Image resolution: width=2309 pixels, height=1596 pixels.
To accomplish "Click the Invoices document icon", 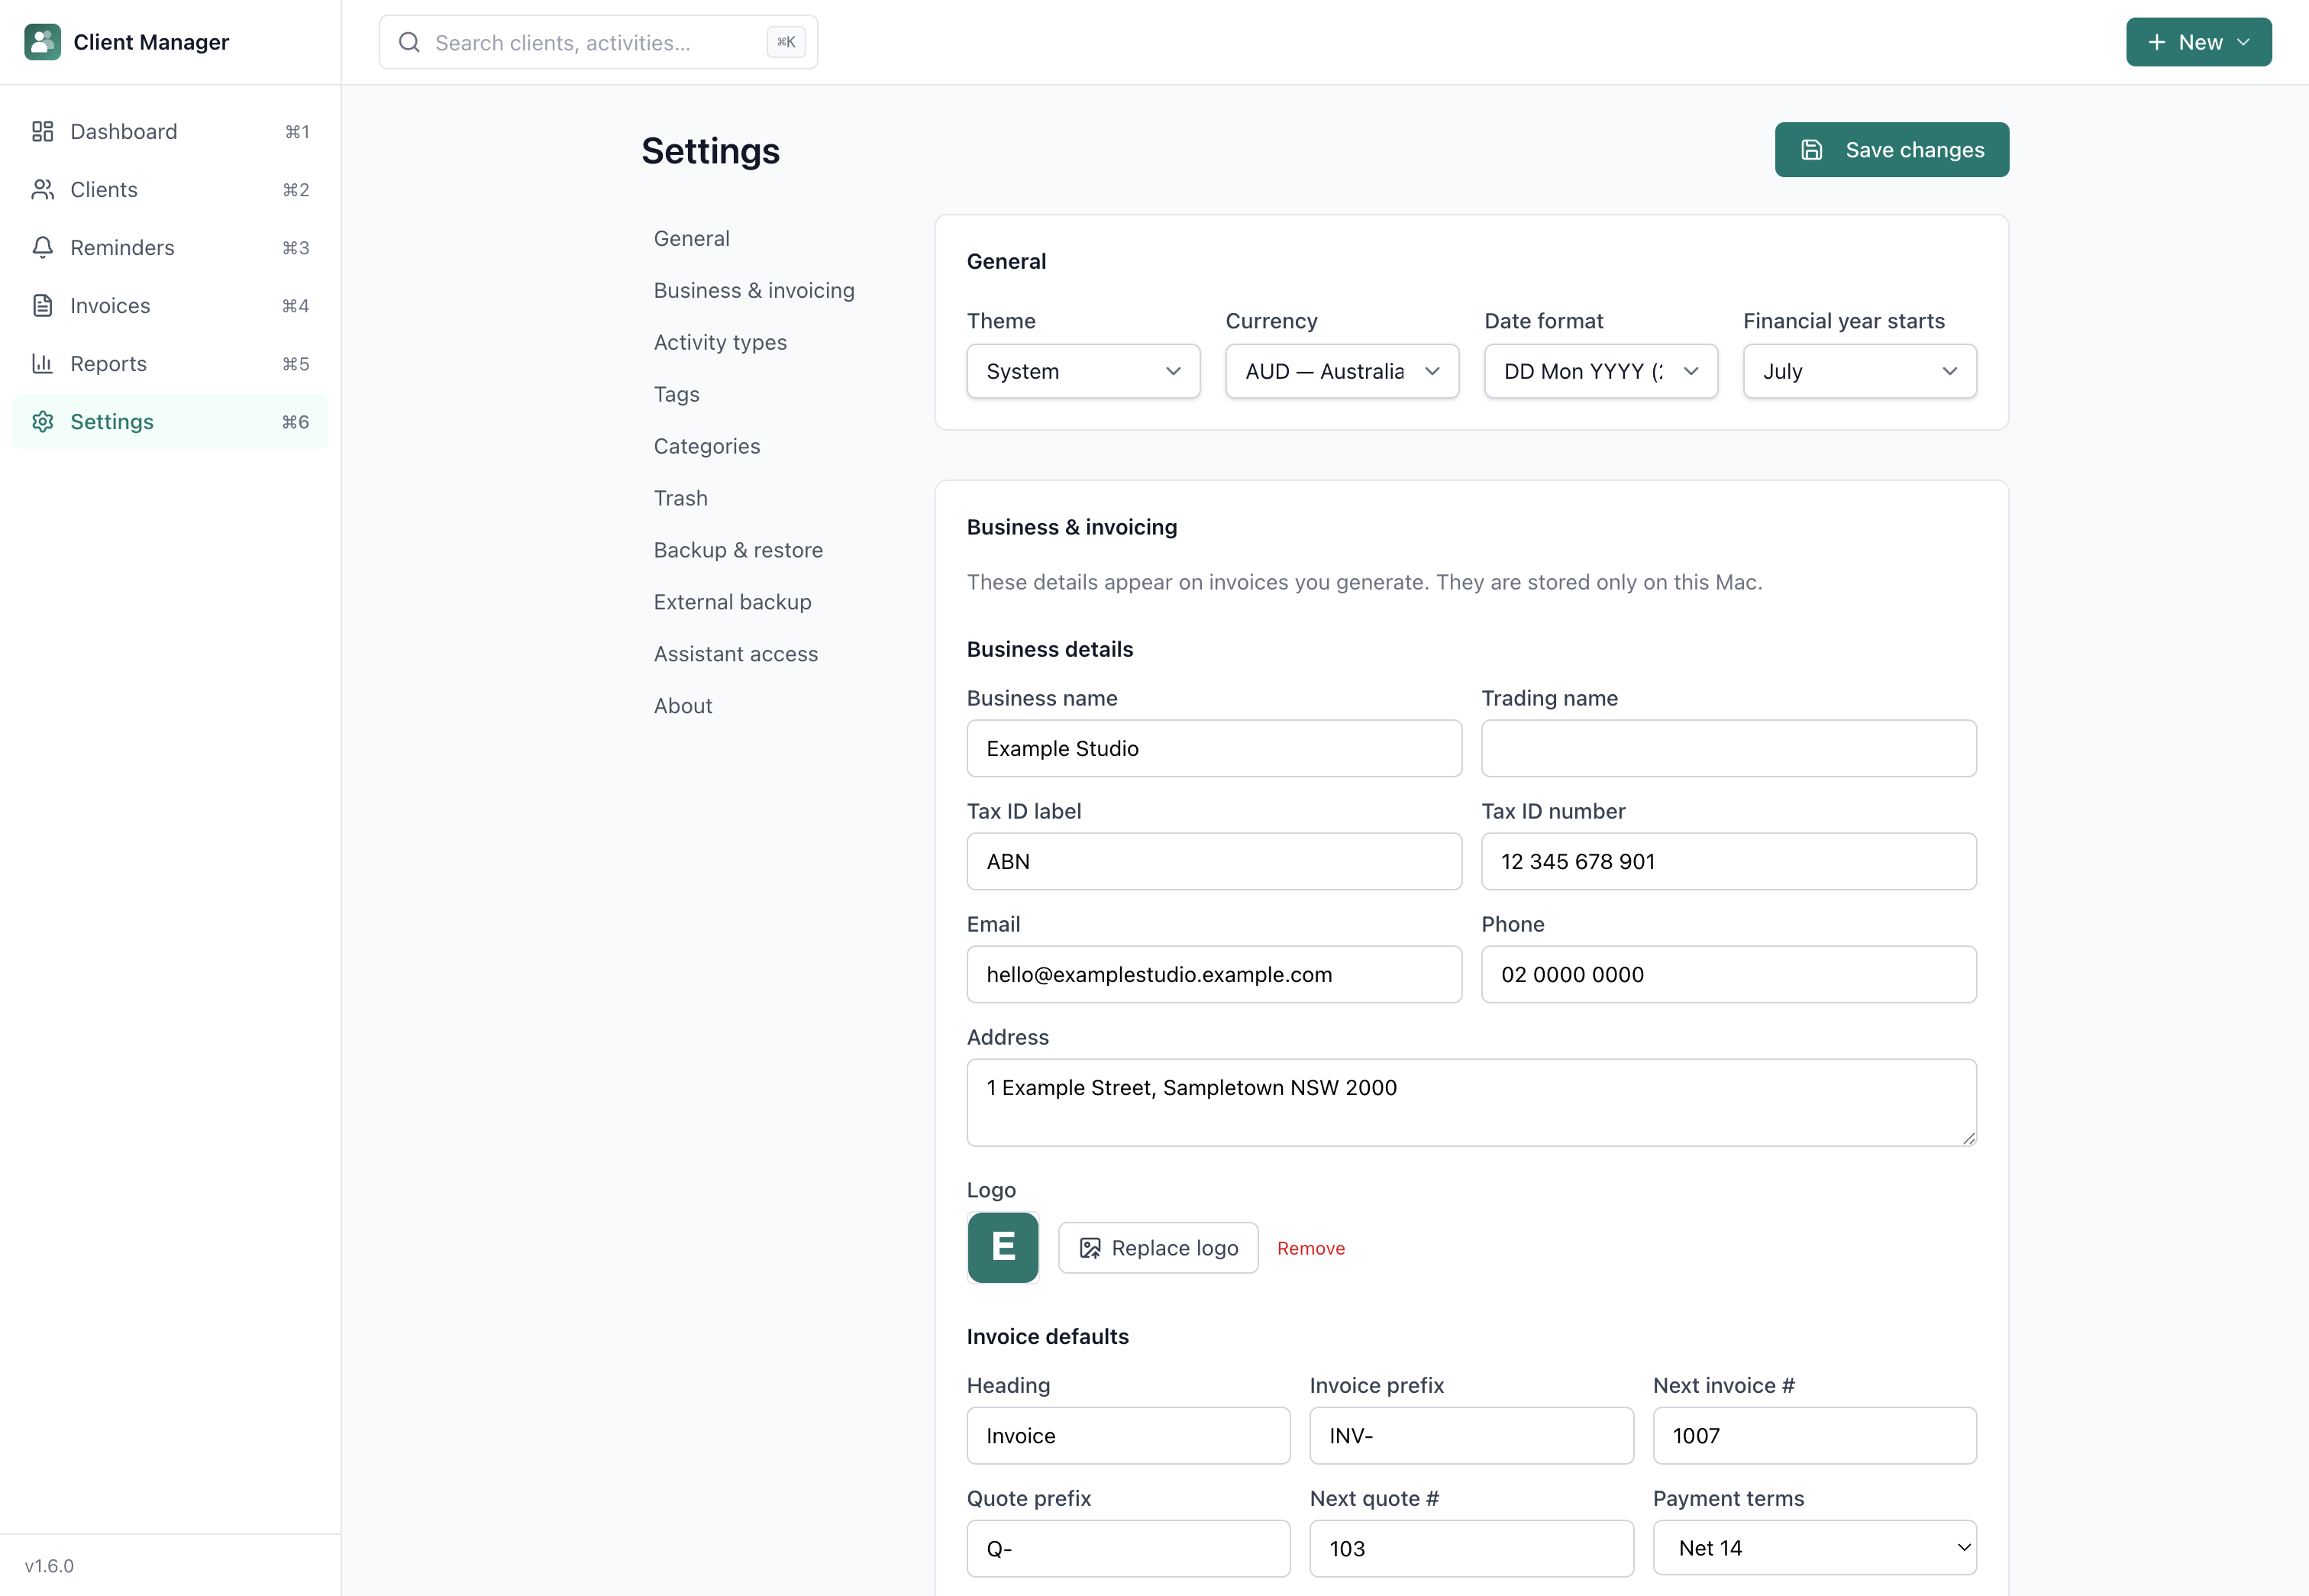I will point(42,305).
